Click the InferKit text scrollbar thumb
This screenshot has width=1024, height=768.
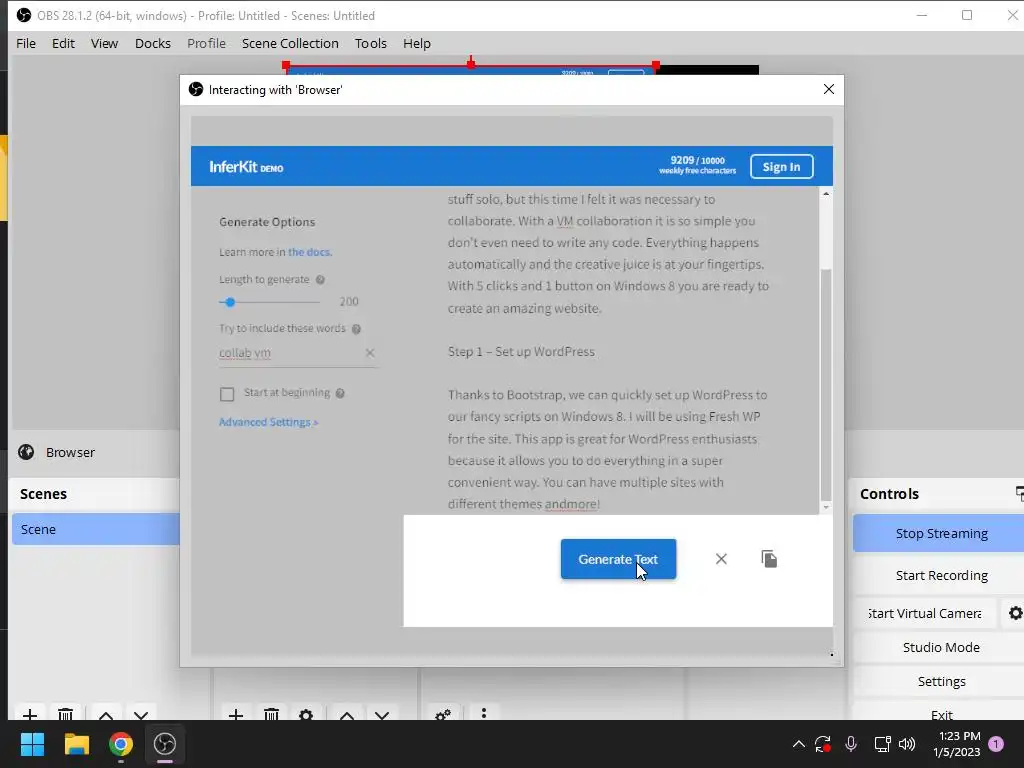[x=825, y=385]
